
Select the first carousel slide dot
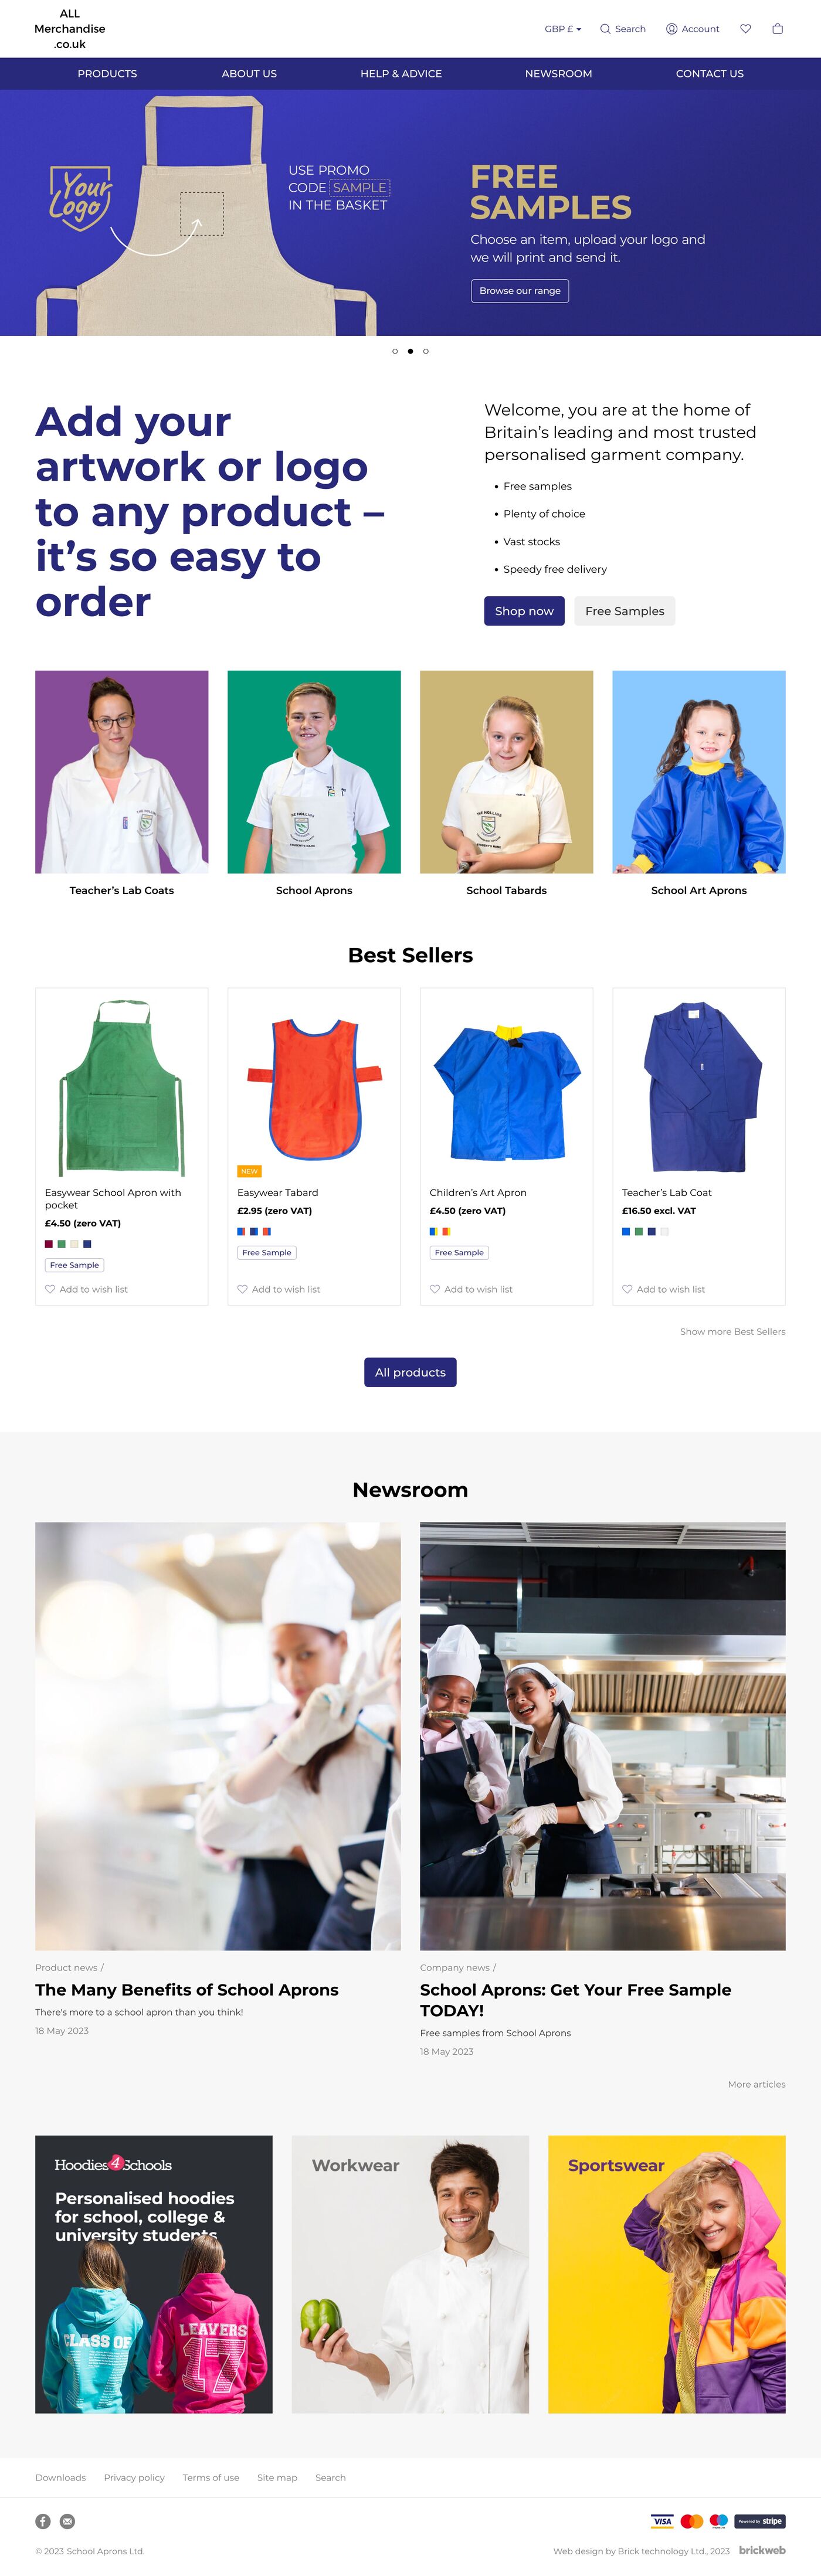pos(395,351)
